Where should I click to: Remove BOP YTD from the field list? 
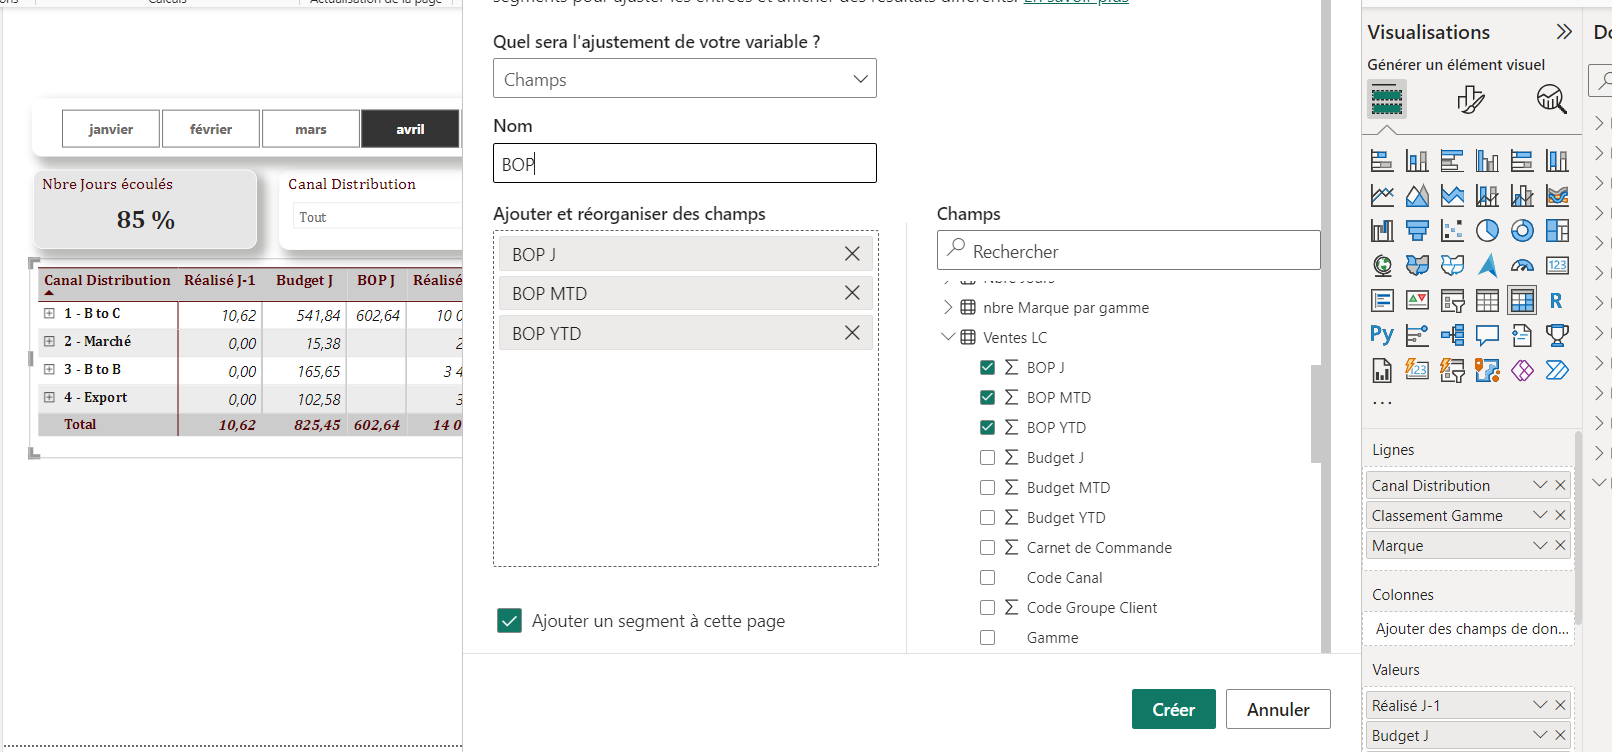(x=852, y=333)
